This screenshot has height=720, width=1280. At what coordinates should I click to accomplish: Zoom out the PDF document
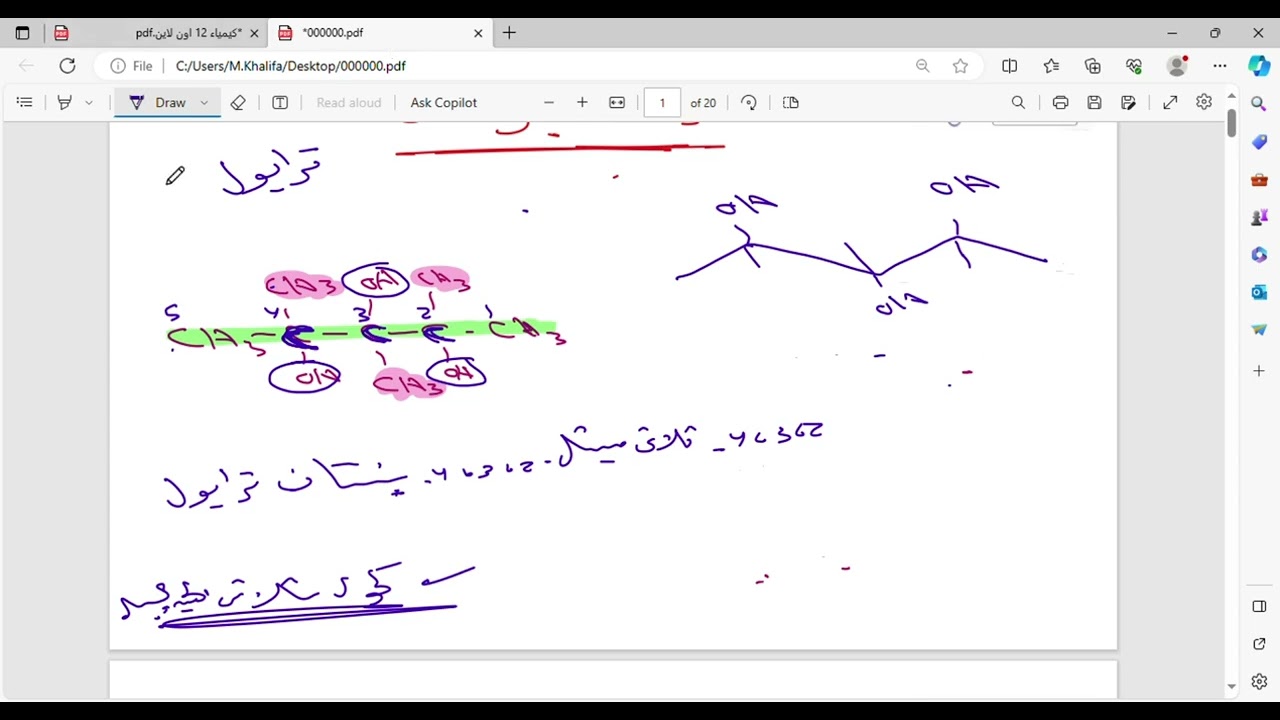[x=548, y=102]
